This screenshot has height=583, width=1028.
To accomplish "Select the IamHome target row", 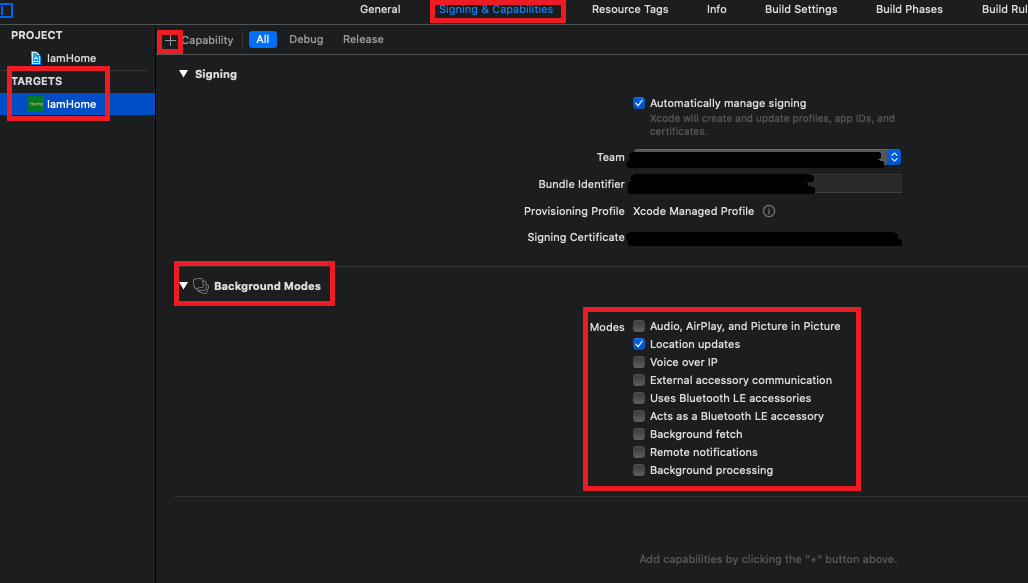I will coord(77,104).
